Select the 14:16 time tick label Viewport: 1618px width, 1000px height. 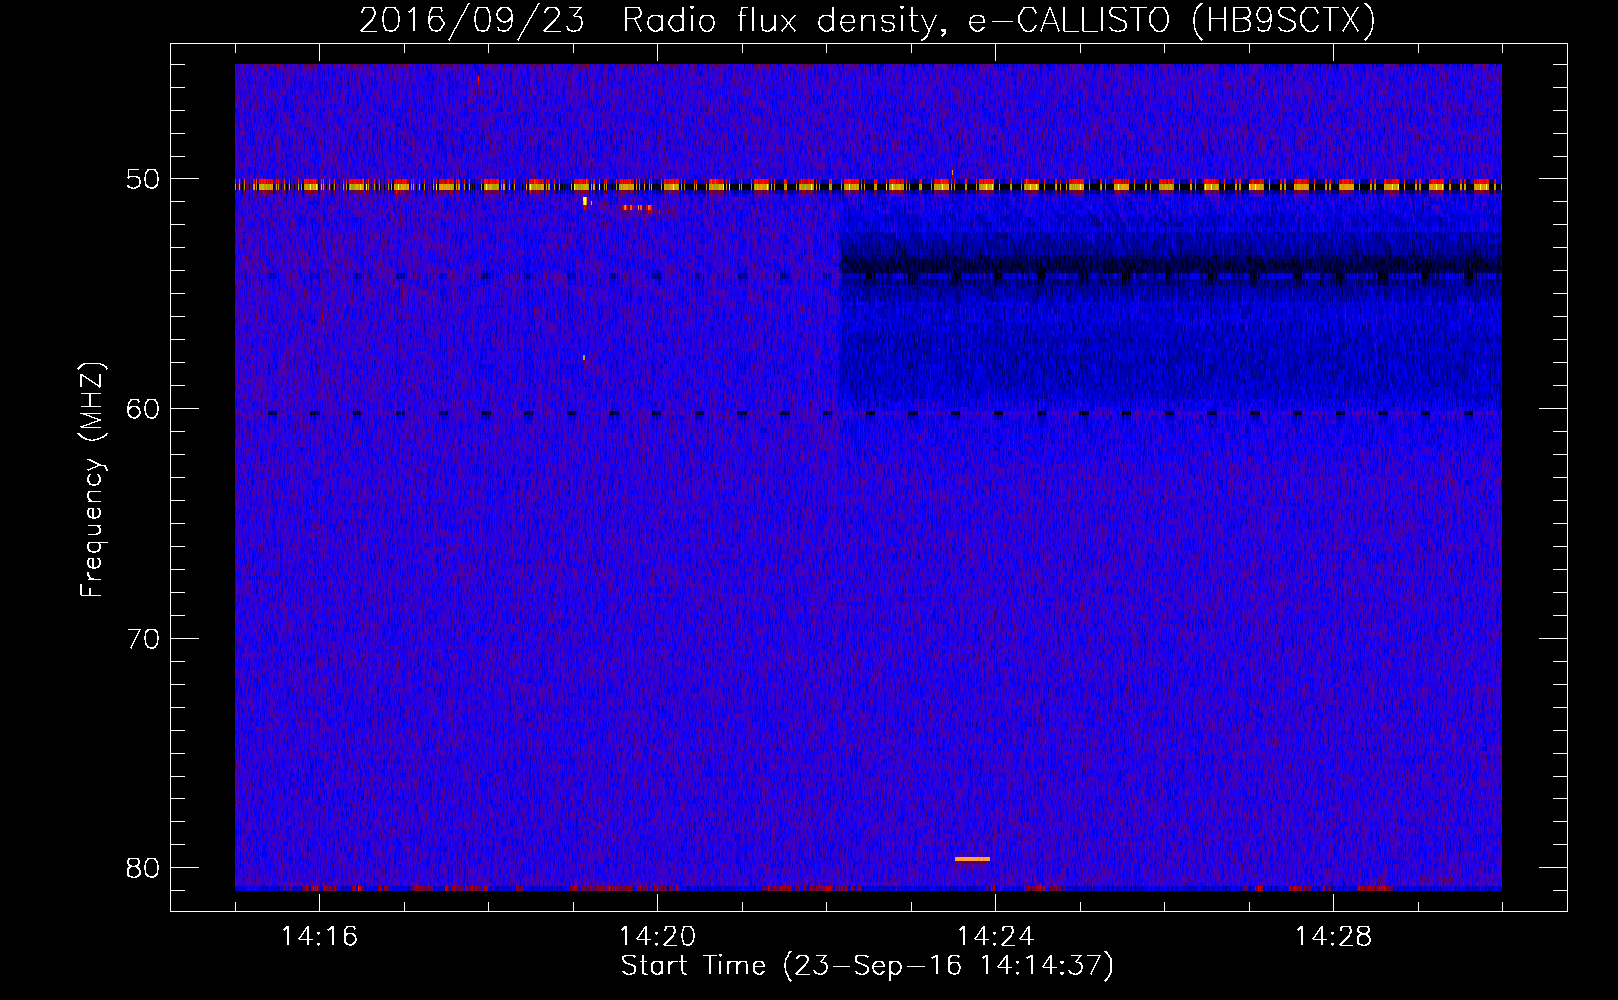point(319,937)
